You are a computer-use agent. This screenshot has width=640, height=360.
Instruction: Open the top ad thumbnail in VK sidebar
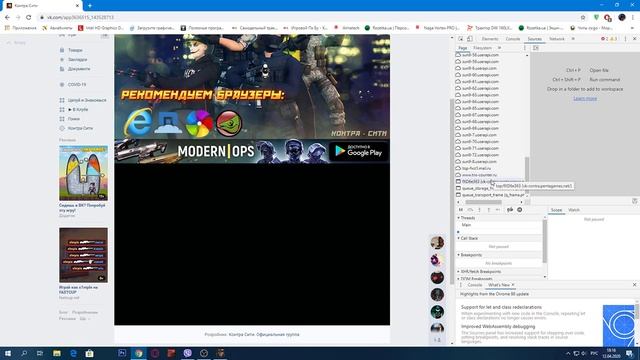83,173
